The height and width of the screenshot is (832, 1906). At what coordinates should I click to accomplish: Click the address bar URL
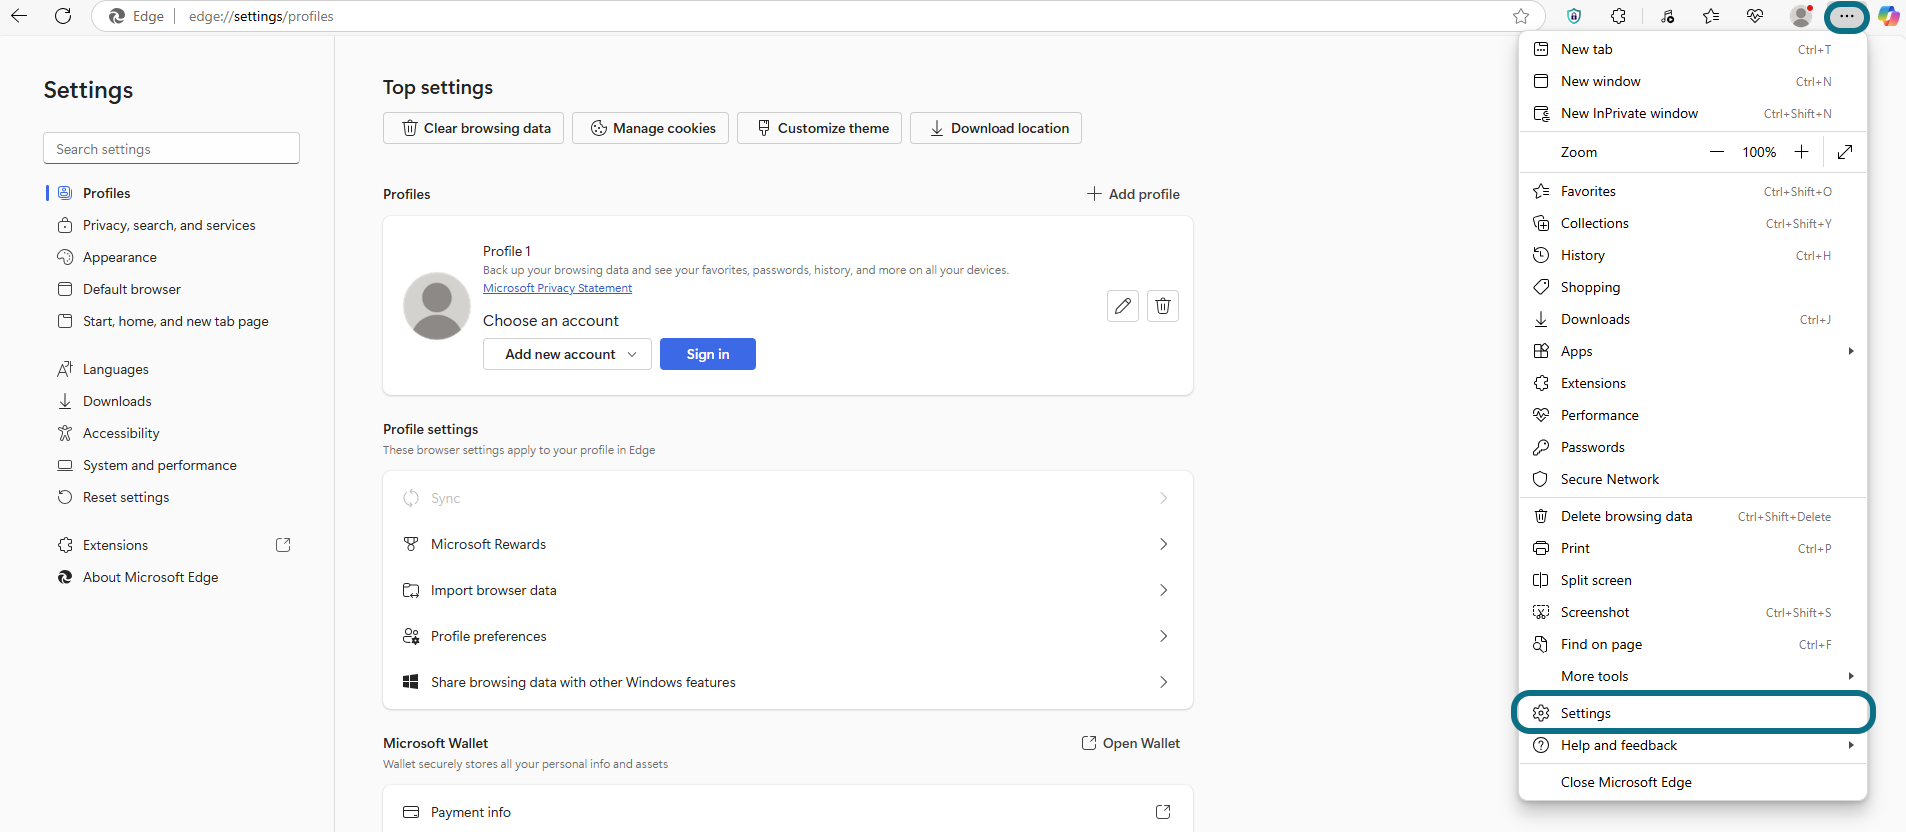coord(261,16)
